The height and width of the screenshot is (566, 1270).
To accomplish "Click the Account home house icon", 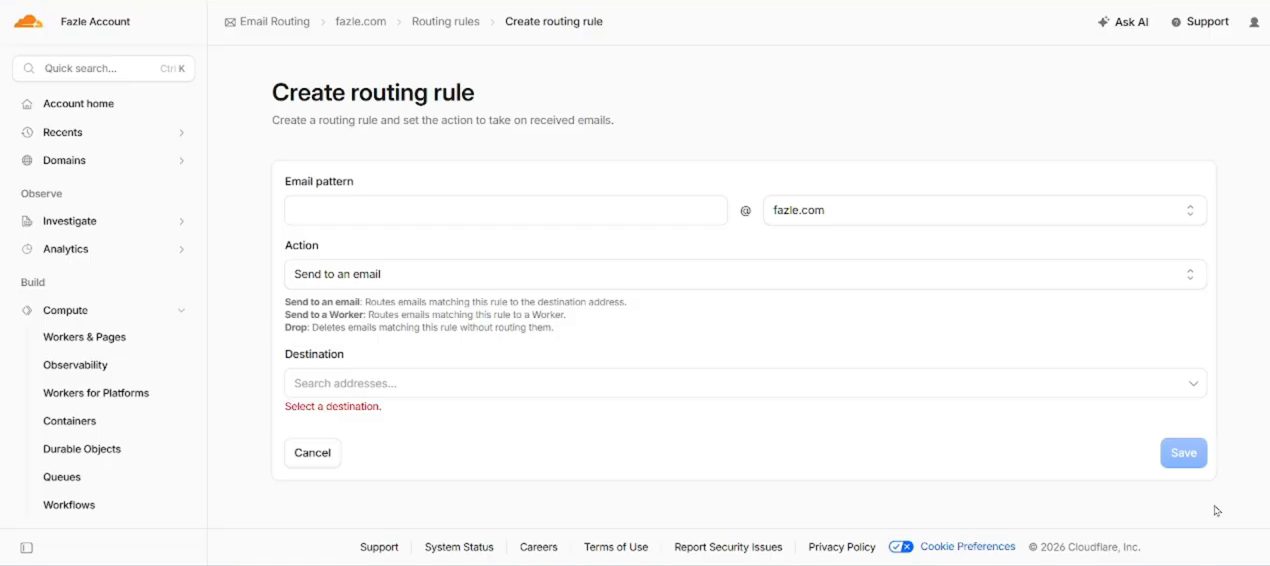I will click(27, 104).
